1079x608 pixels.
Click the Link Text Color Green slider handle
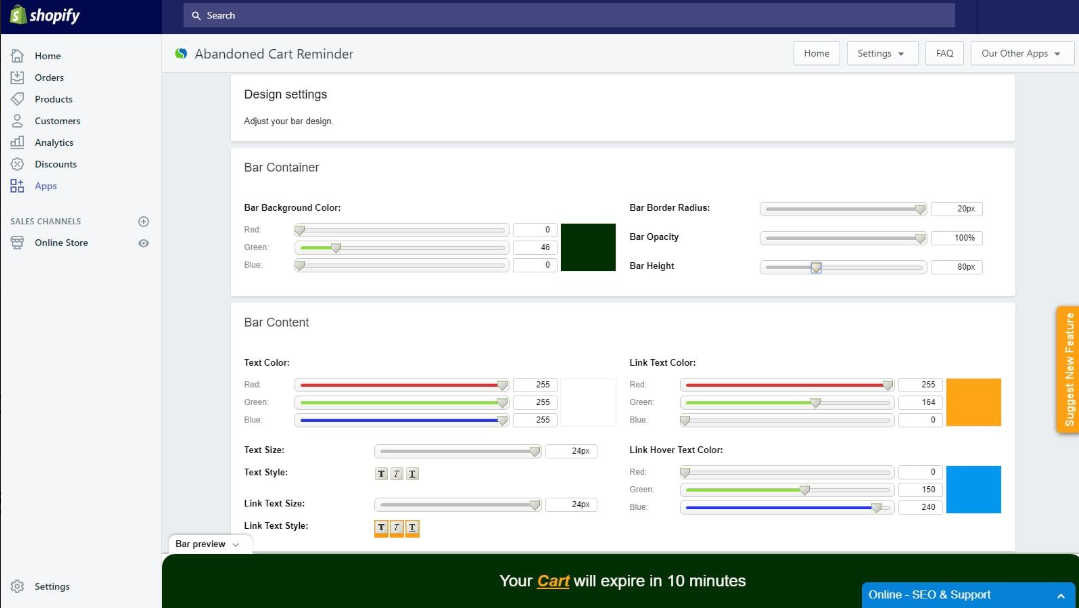(x=815, y=402)
